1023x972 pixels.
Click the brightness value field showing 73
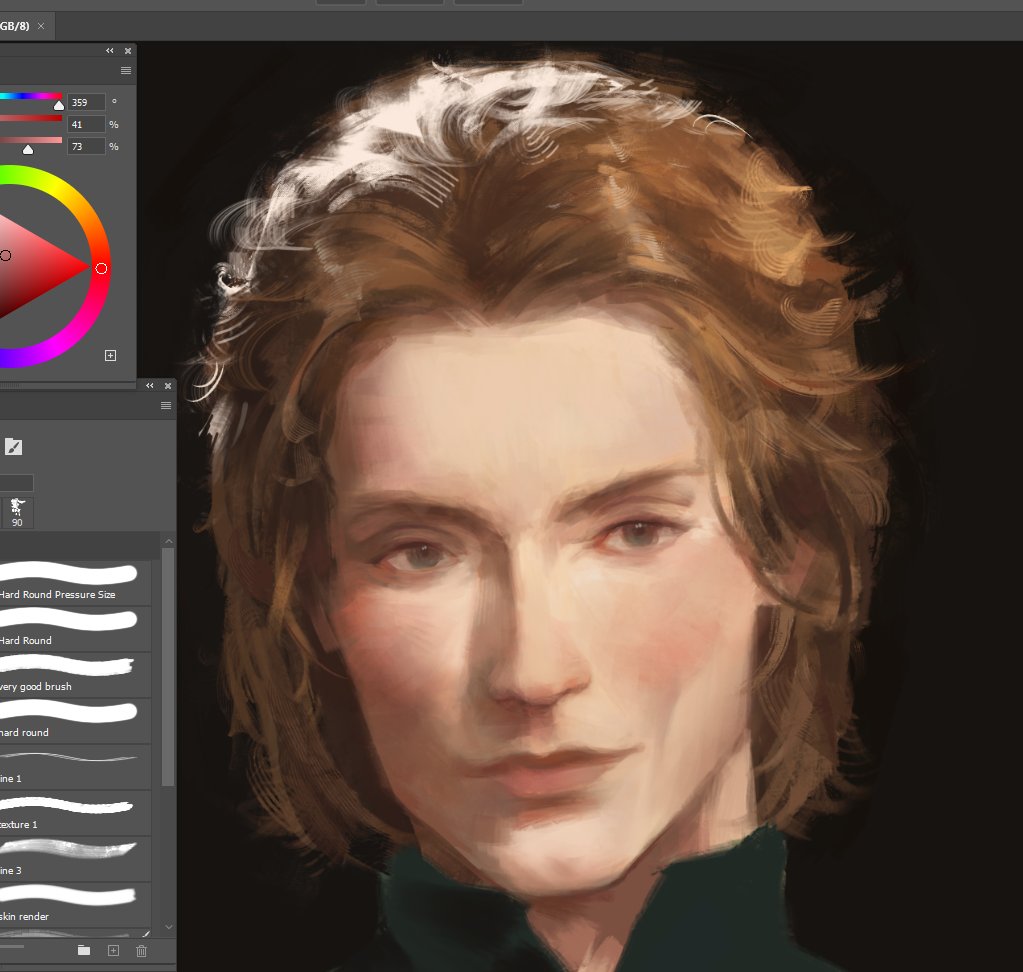click(86, 147)
